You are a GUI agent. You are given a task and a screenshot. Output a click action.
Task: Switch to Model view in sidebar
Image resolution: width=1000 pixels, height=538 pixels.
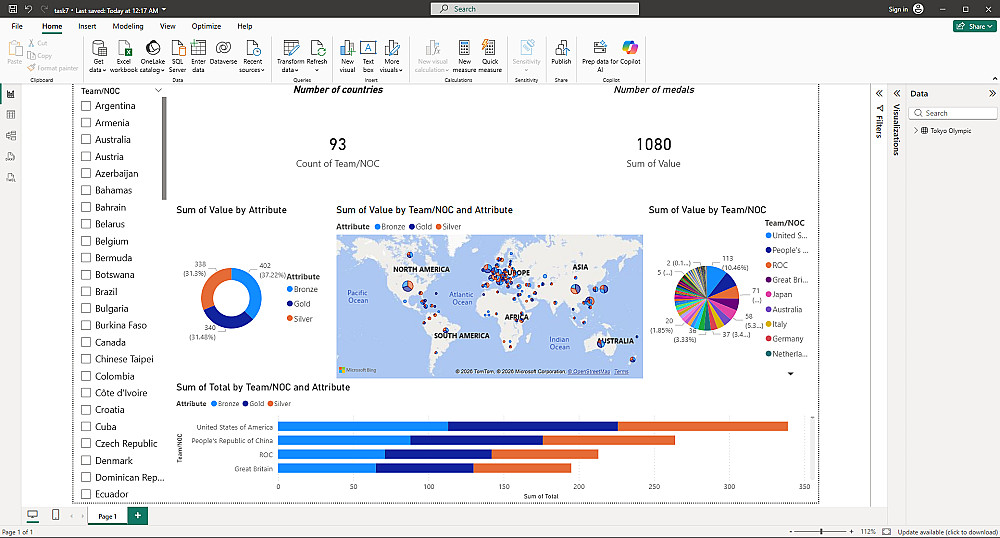pos(10,136)
